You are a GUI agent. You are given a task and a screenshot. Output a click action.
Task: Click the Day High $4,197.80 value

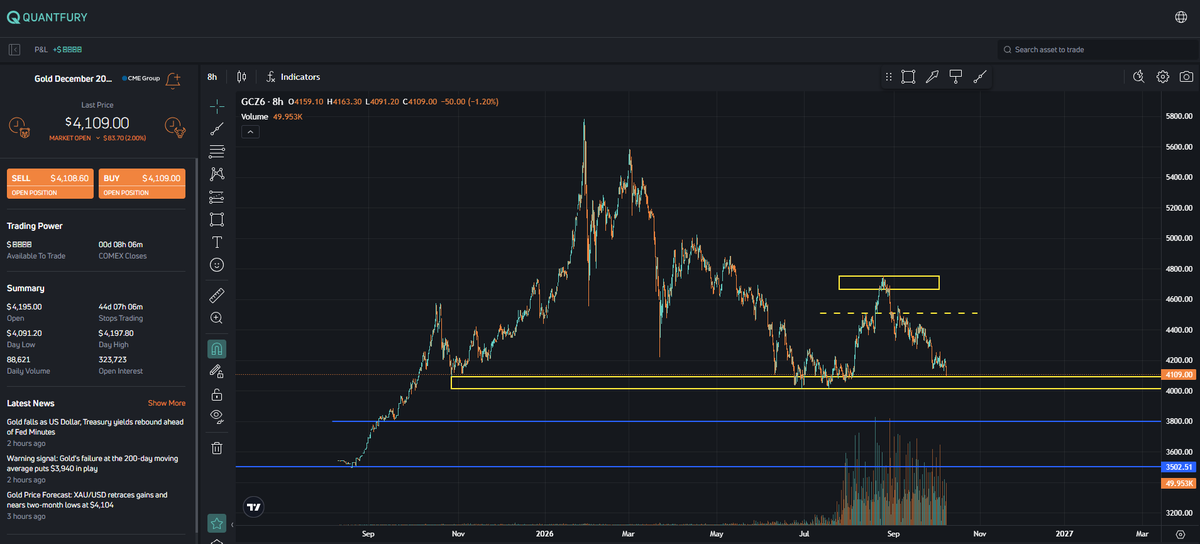click(x=116, y=333)
